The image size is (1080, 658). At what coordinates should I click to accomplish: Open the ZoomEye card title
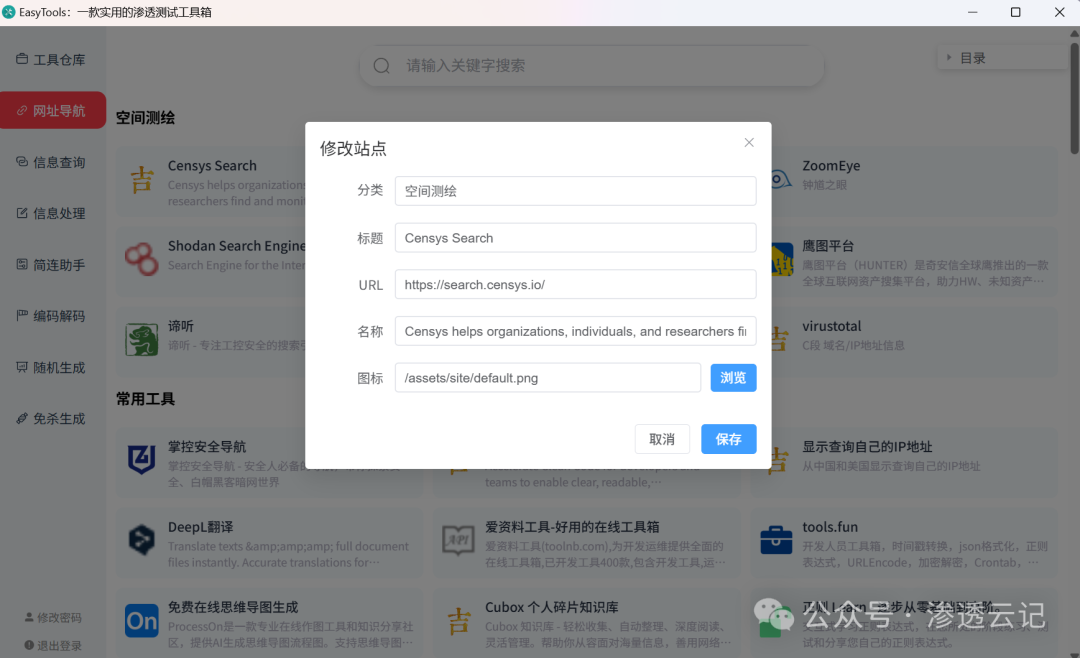pyautogui.click(x=831, y=165)
